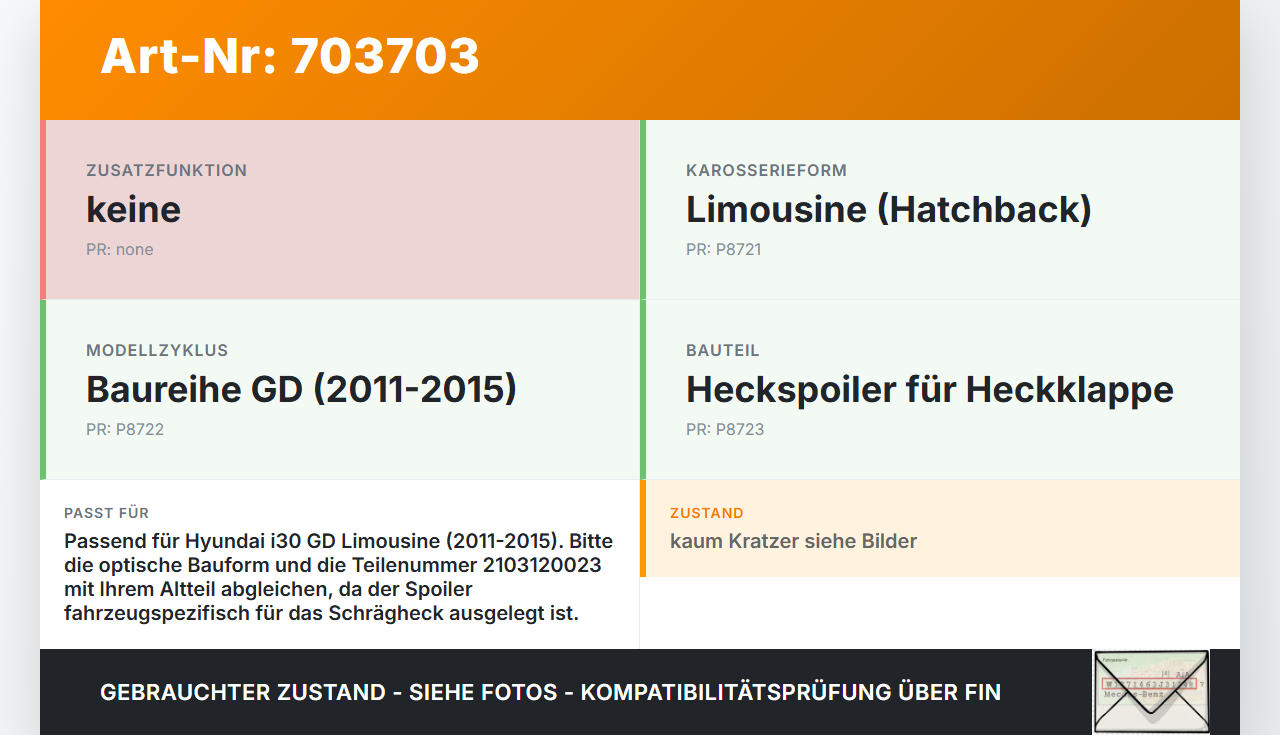Click 'PR: none' under keine
1280x736 pixels.
pos(120,250)
